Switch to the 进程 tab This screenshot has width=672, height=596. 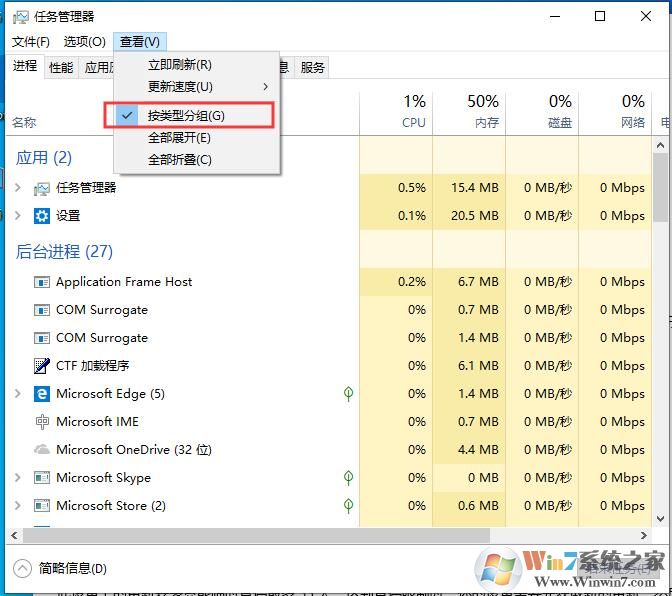point(25,66)
